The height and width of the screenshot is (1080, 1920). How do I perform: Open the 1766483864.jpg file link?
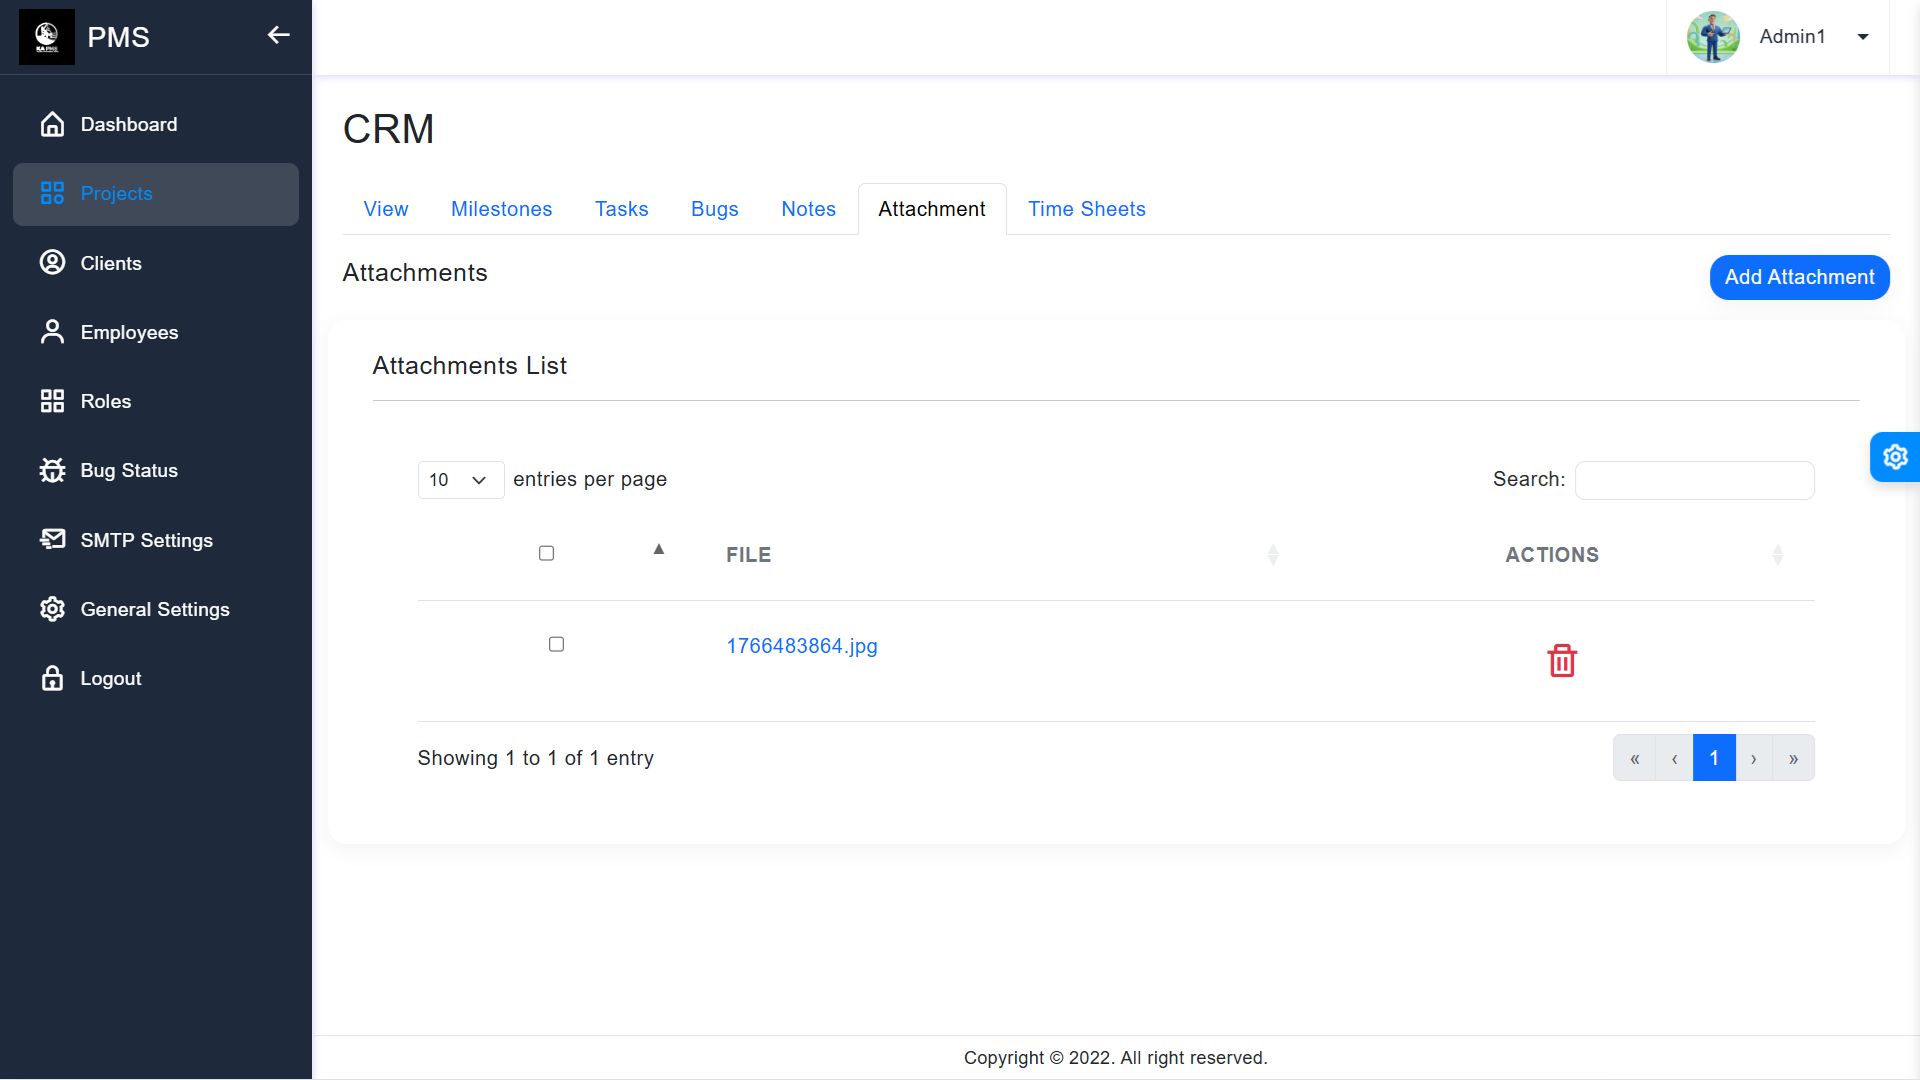(801, 646)
